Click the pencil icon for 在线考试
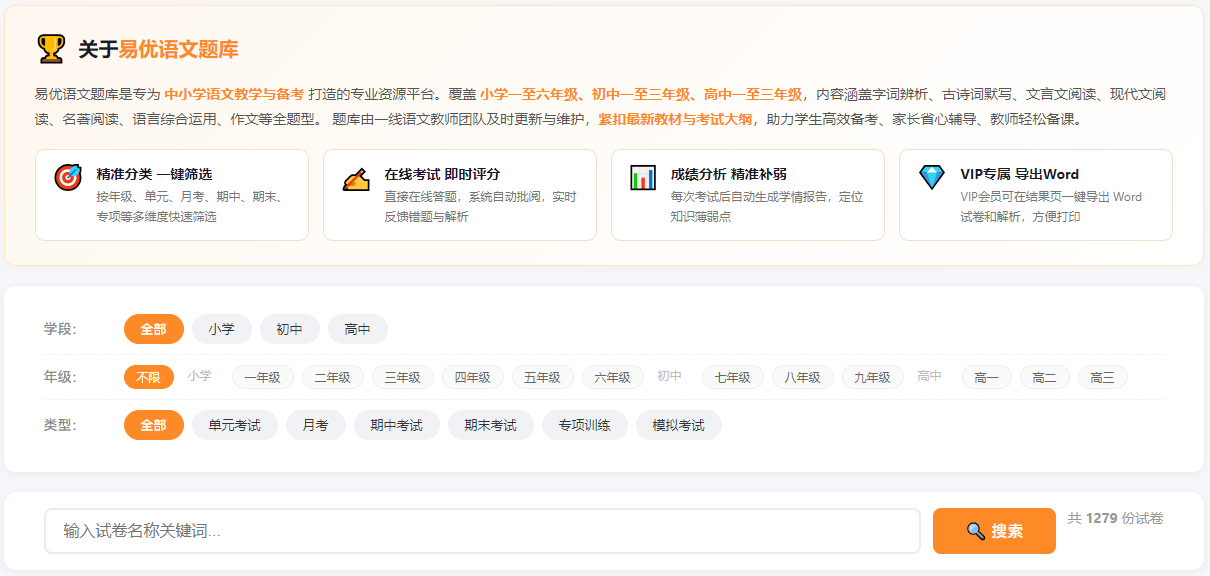This screenshot has width=1210, height=576. coord(355,177)
